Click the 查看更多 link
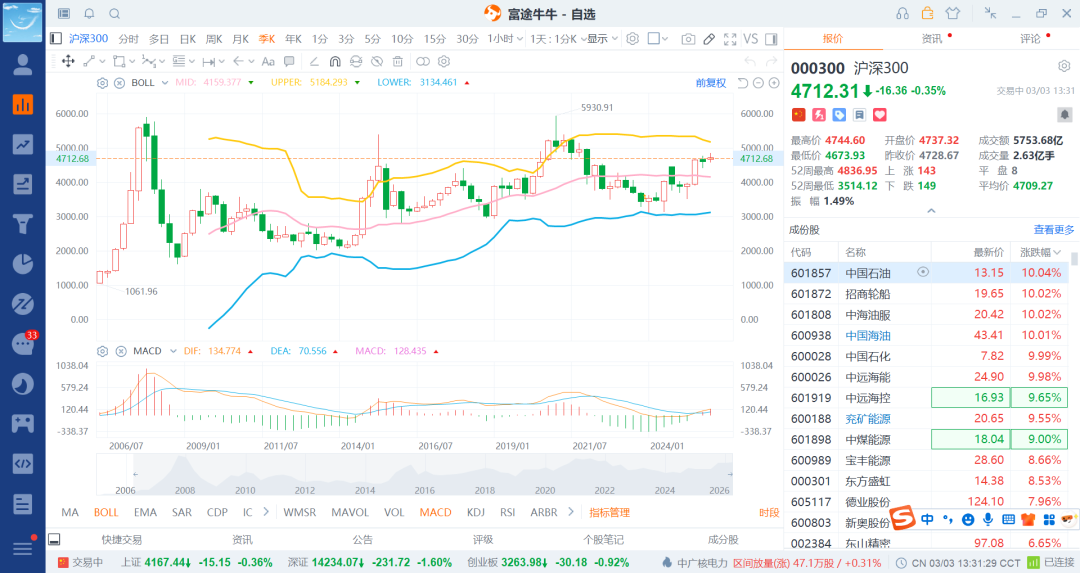The height and width of the screenshot is (573, 1080). pyautogui.click(x=1054, y=230)
